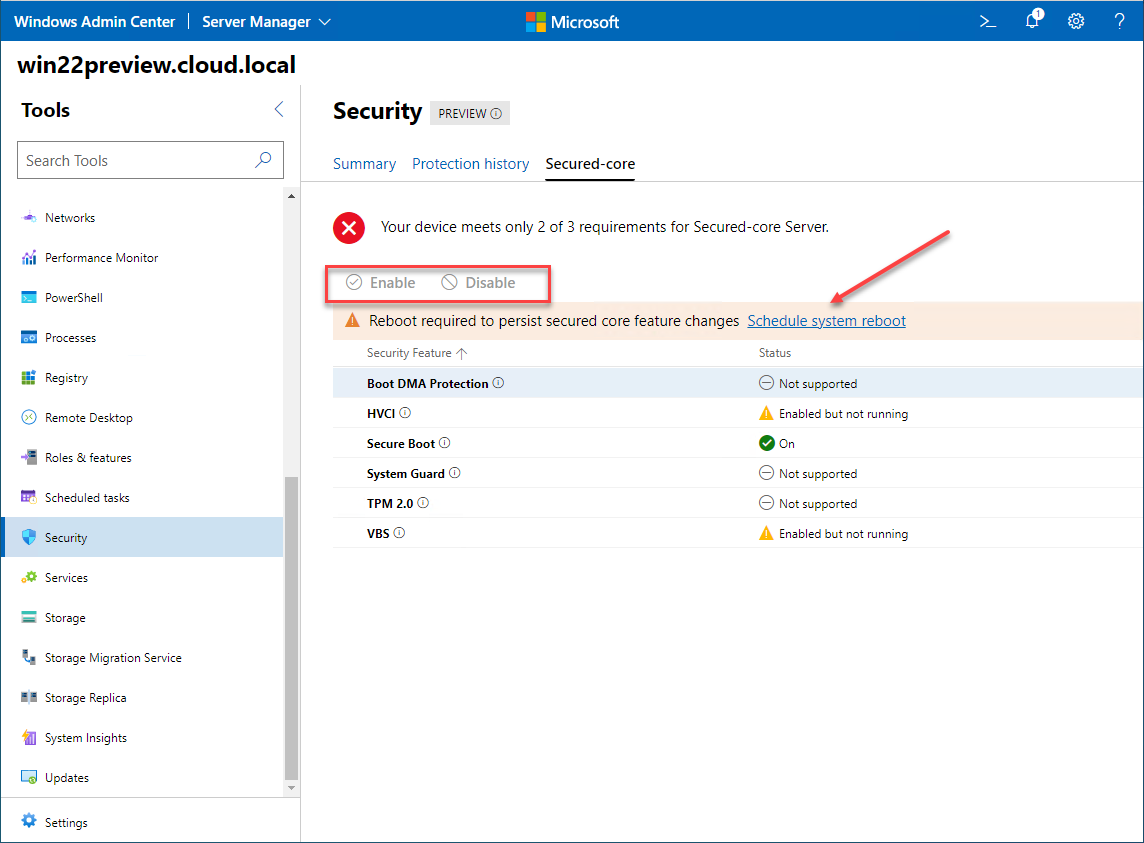The height and width of the screenshot is (843, 1144).
Task: Click the Performance Monitor chart icon
Action: pyautogui.click(x=28, y=258)
